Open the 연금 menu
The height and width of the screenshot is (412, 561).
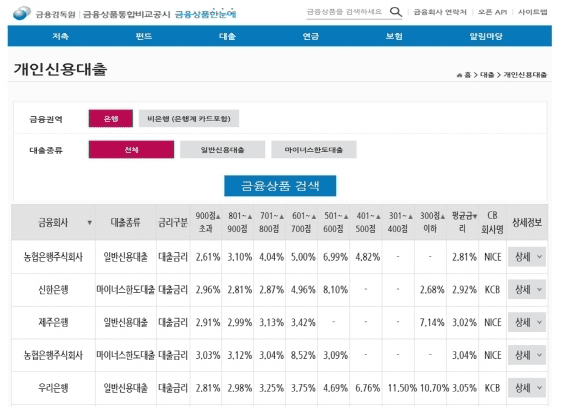coord(311,36)
